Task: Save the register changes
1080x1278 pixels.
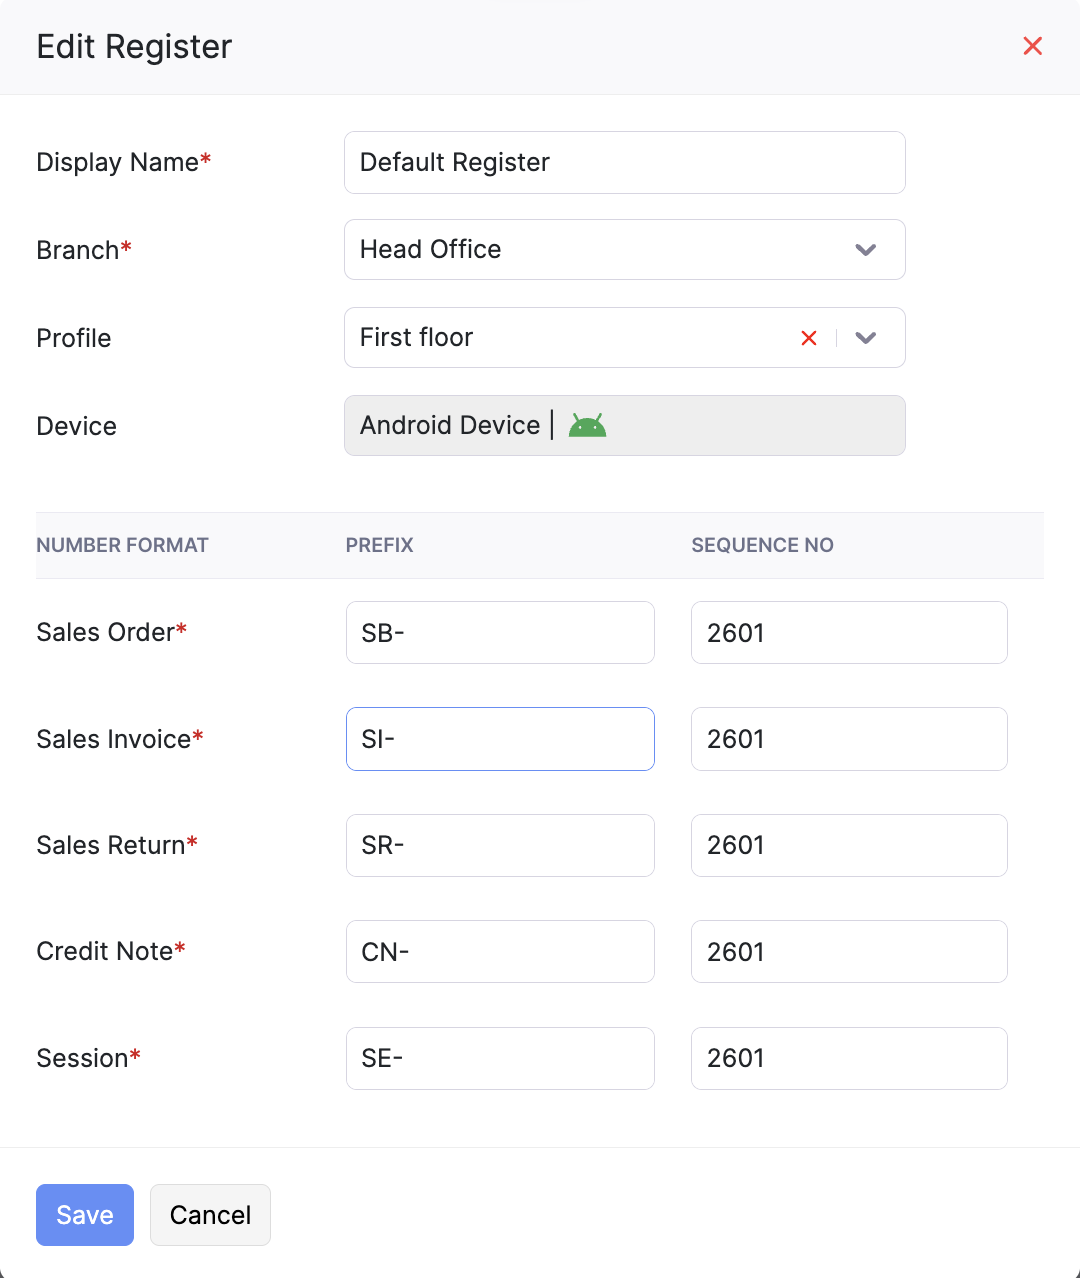Action: point(85,1215)
